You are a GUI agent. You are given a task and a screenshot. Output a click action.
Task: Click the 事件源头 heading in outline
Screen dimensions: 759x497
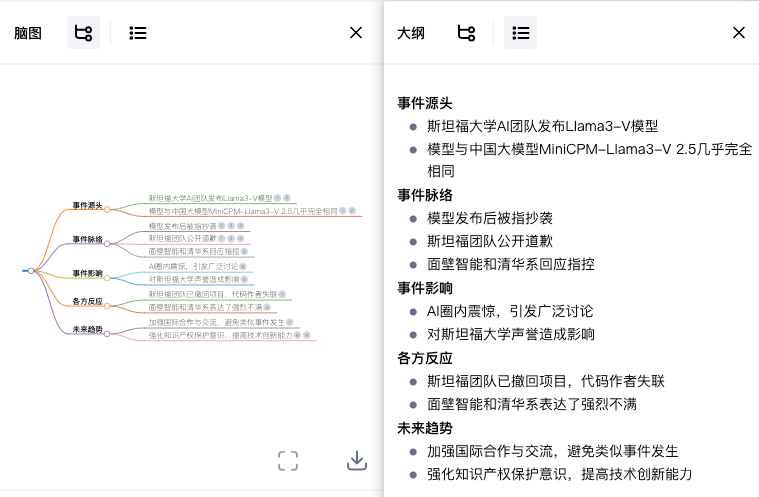[425, 103]
